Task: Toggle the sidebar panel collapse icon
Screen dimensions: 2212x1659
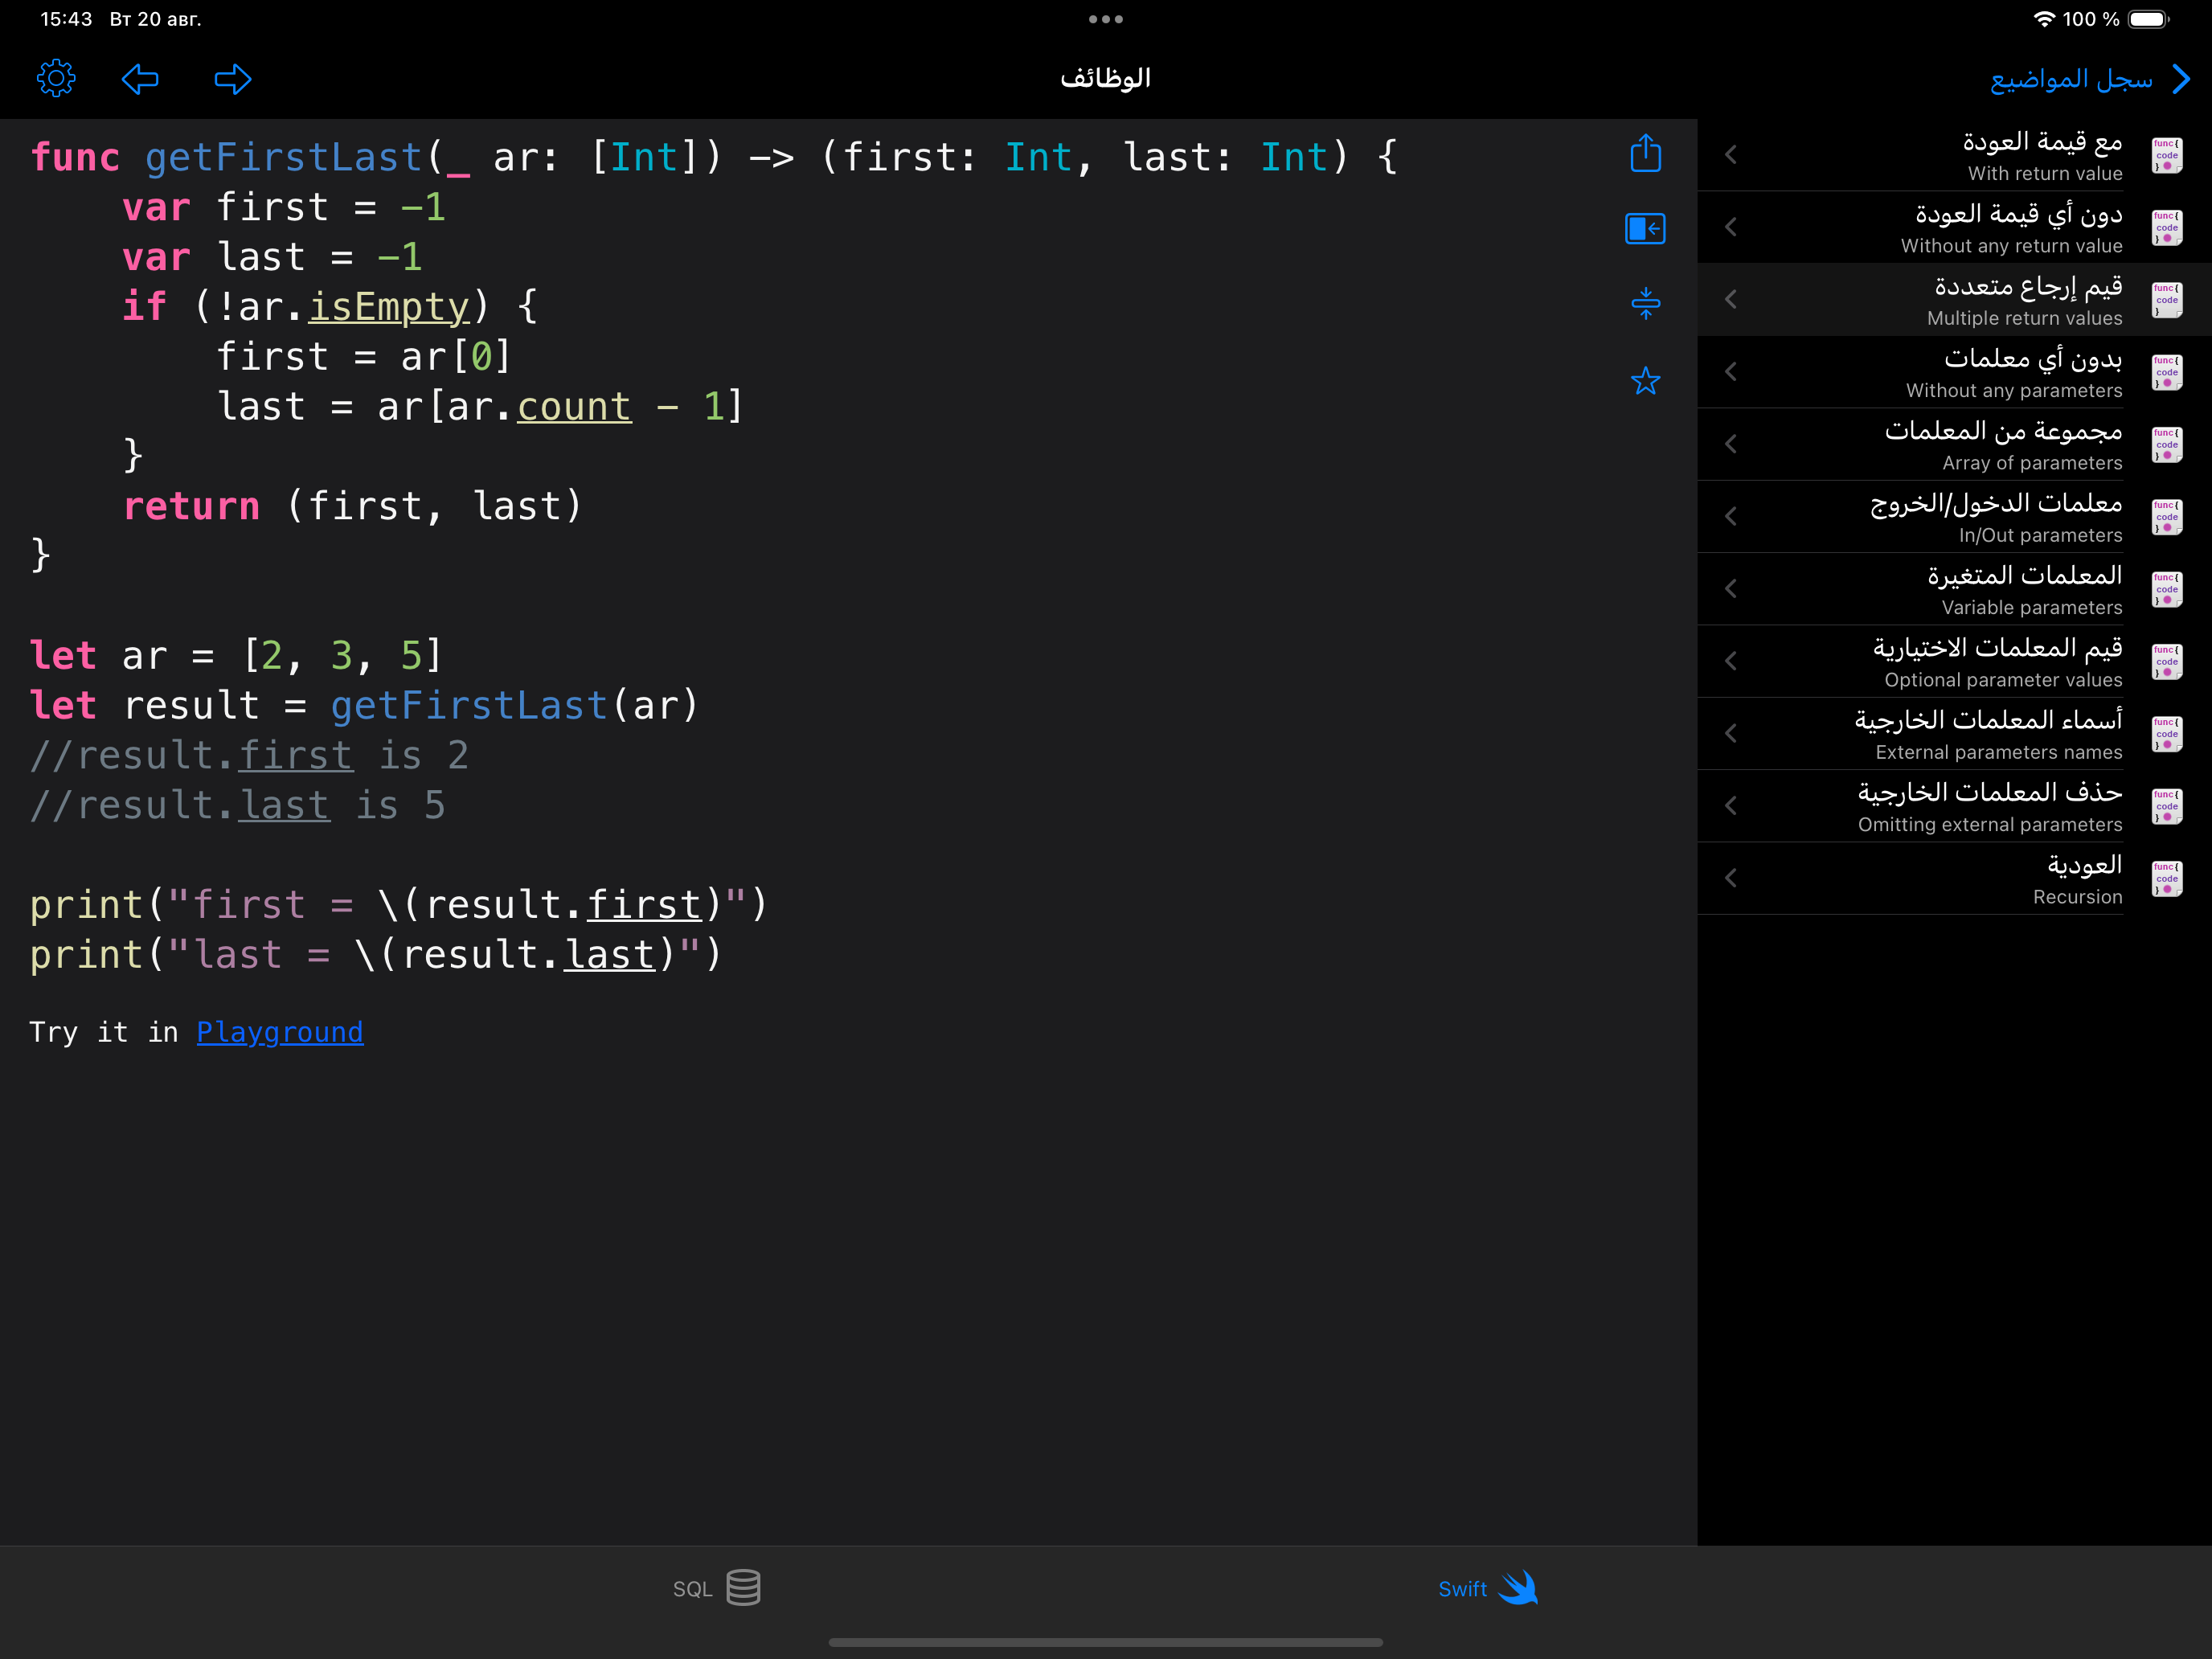Action: [1645, 228]
